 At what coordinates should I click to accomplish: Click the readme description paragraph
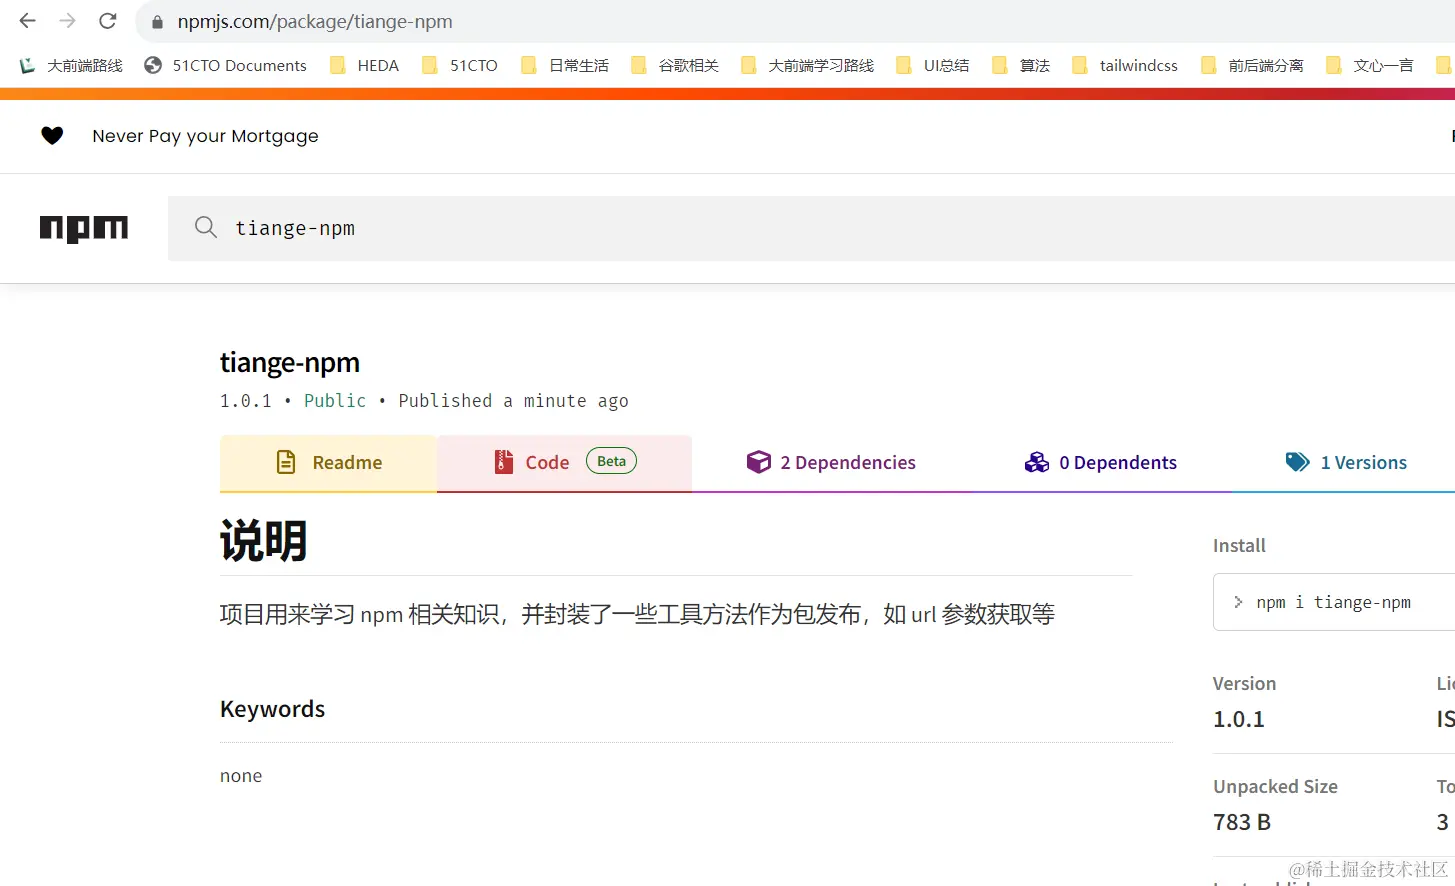point(637,614)
